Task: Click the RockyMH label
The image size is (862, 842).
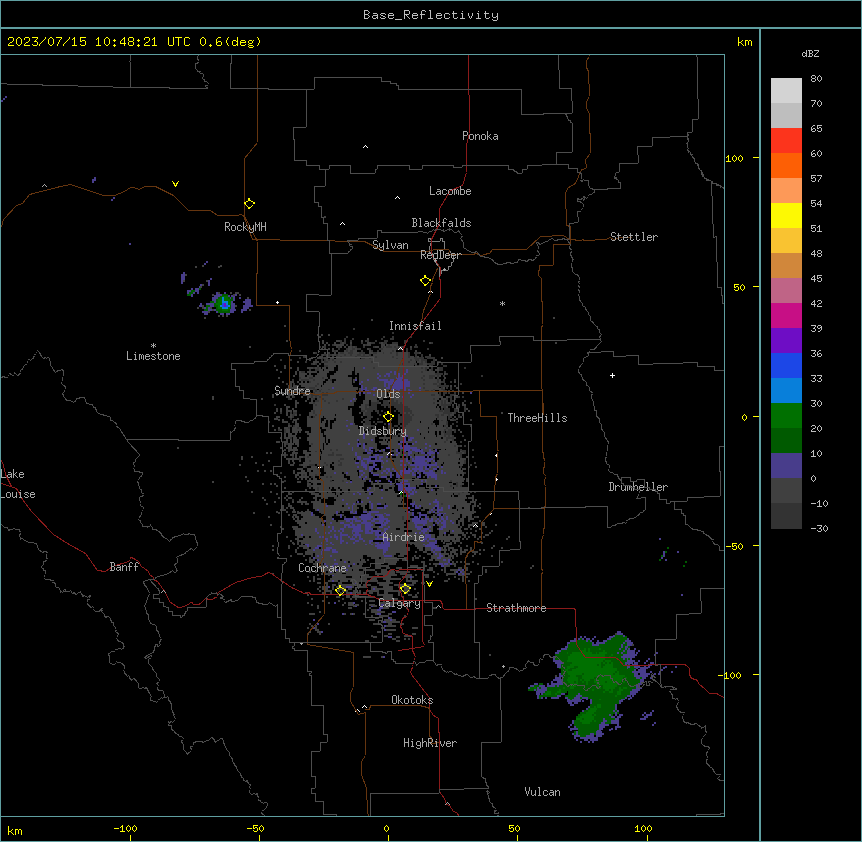Action: coord(245,227)
